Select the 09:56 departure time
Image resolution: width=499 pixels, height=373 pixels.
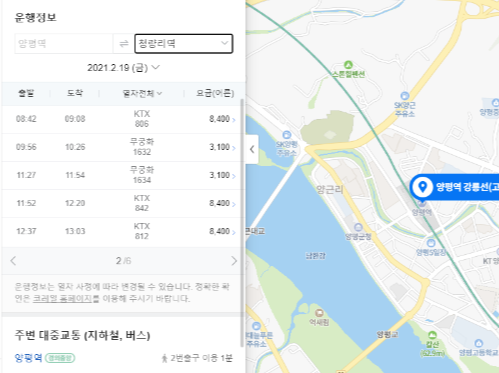pos(26,147)
